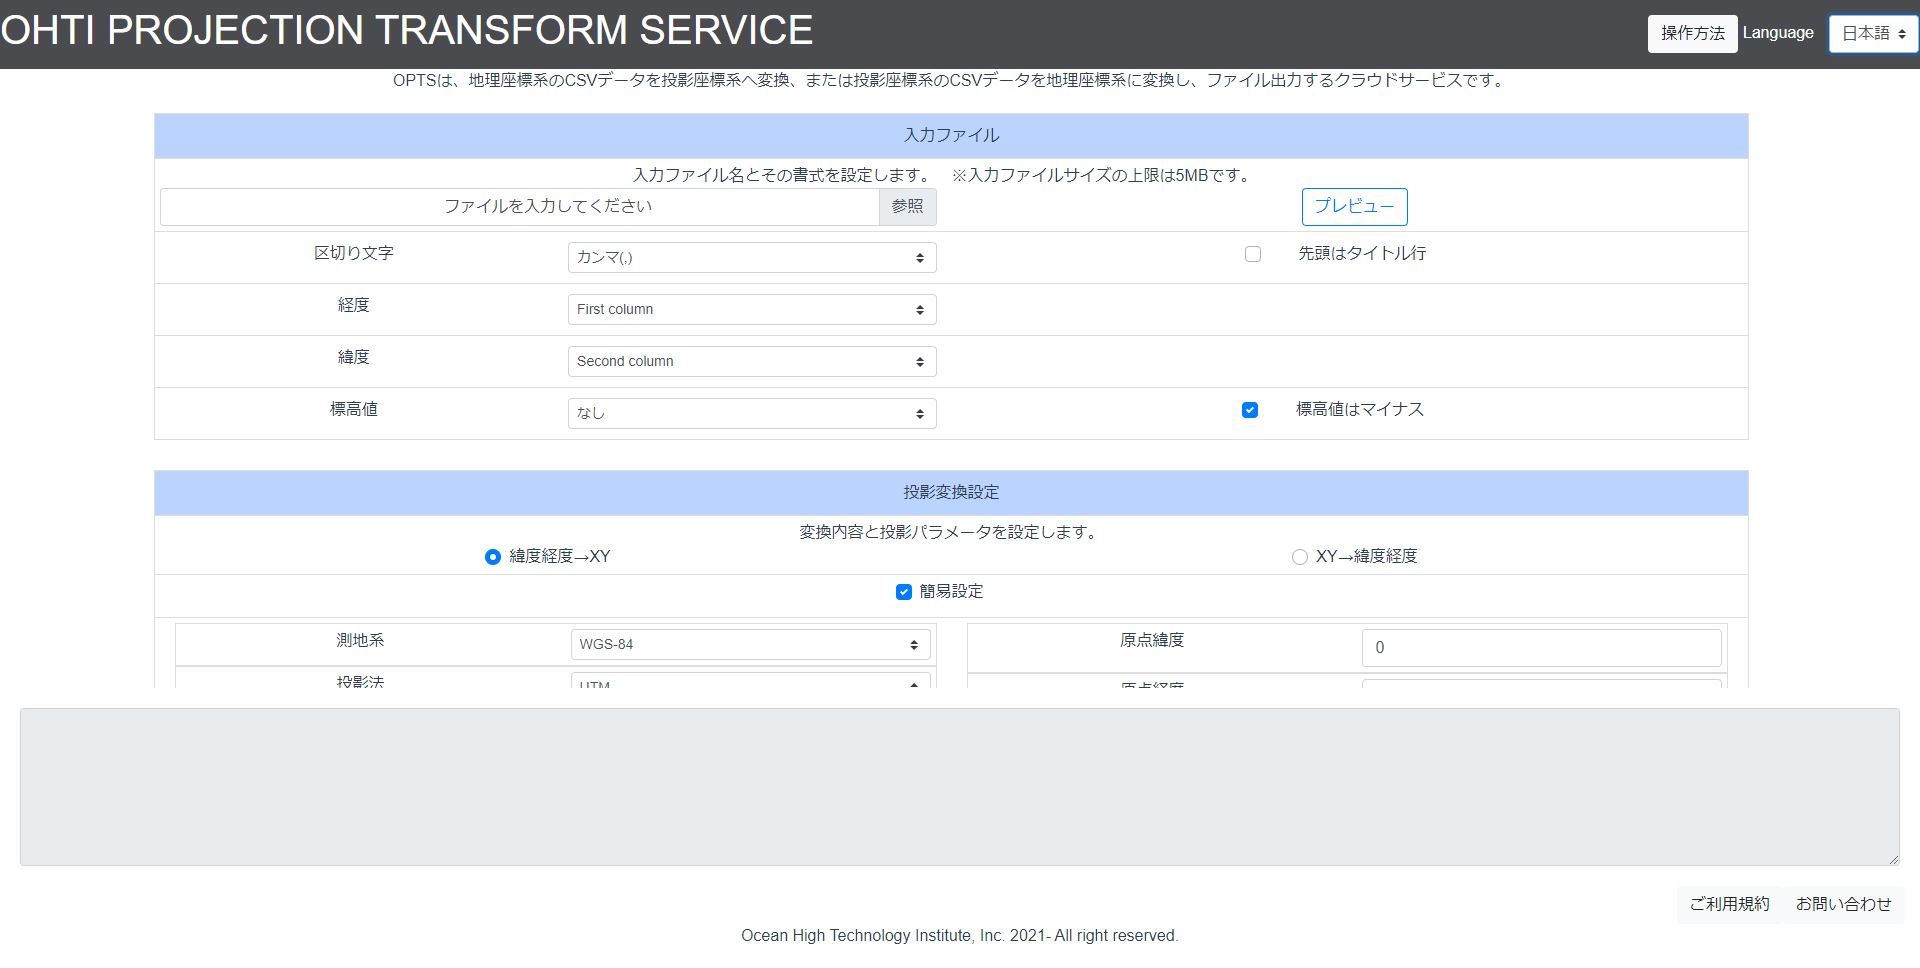Select the 緯度経度→XY radio button
The height and width of the screenshot is (968, 1920).
492,557
